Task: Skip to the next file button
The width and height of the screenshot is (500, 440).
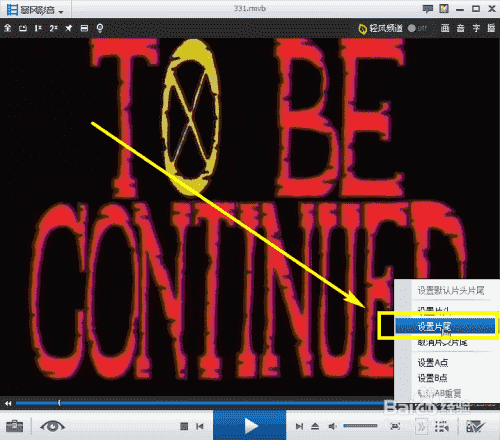Action: point(299,426)
